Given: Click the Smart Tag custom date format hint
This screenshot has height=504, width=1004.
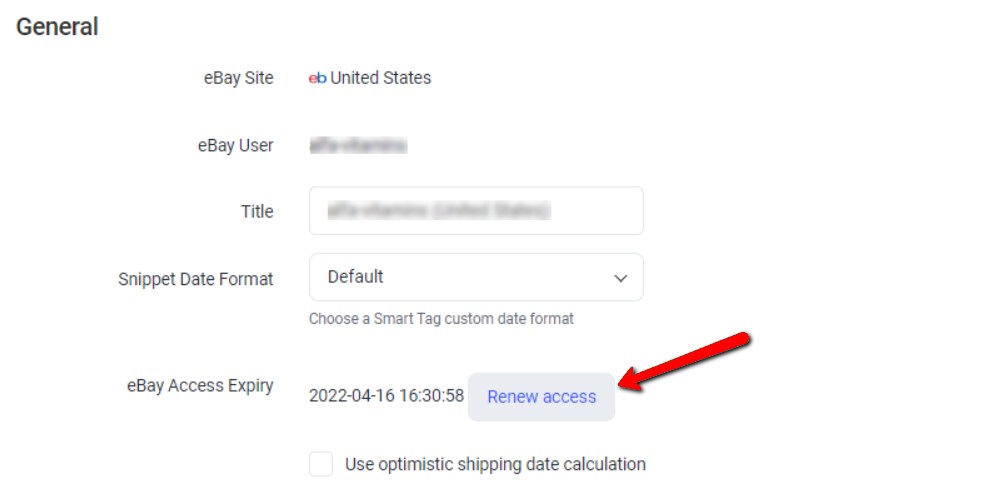Looking at the screenshot, I should click(441, 319).
